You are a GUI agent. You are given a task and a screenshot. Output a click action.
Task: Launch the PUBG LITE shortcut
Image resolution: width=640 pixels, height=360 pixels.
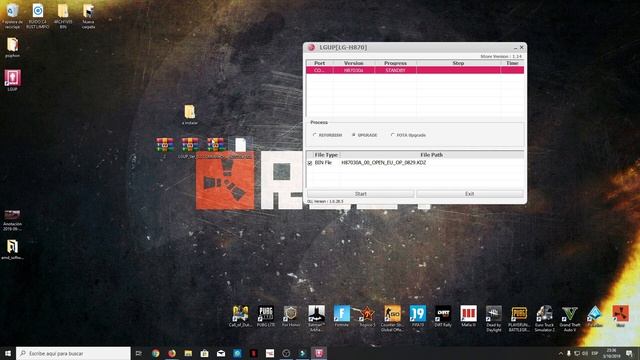[266, 316]
